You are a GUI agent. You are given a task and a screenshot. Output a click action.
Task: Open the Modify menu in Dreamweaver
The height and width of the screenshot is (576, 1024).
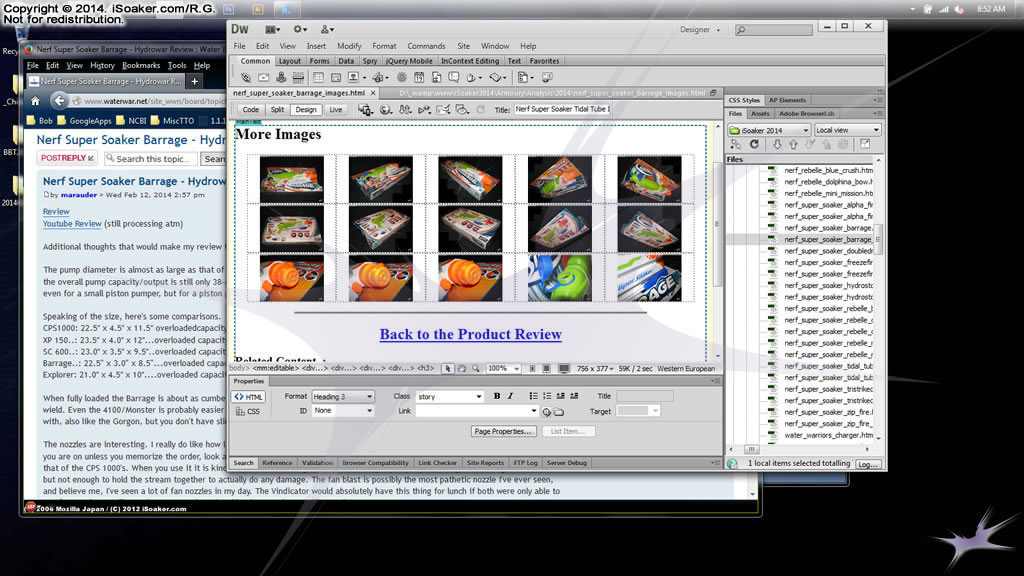pyautogui.click(x=349, y=46)
